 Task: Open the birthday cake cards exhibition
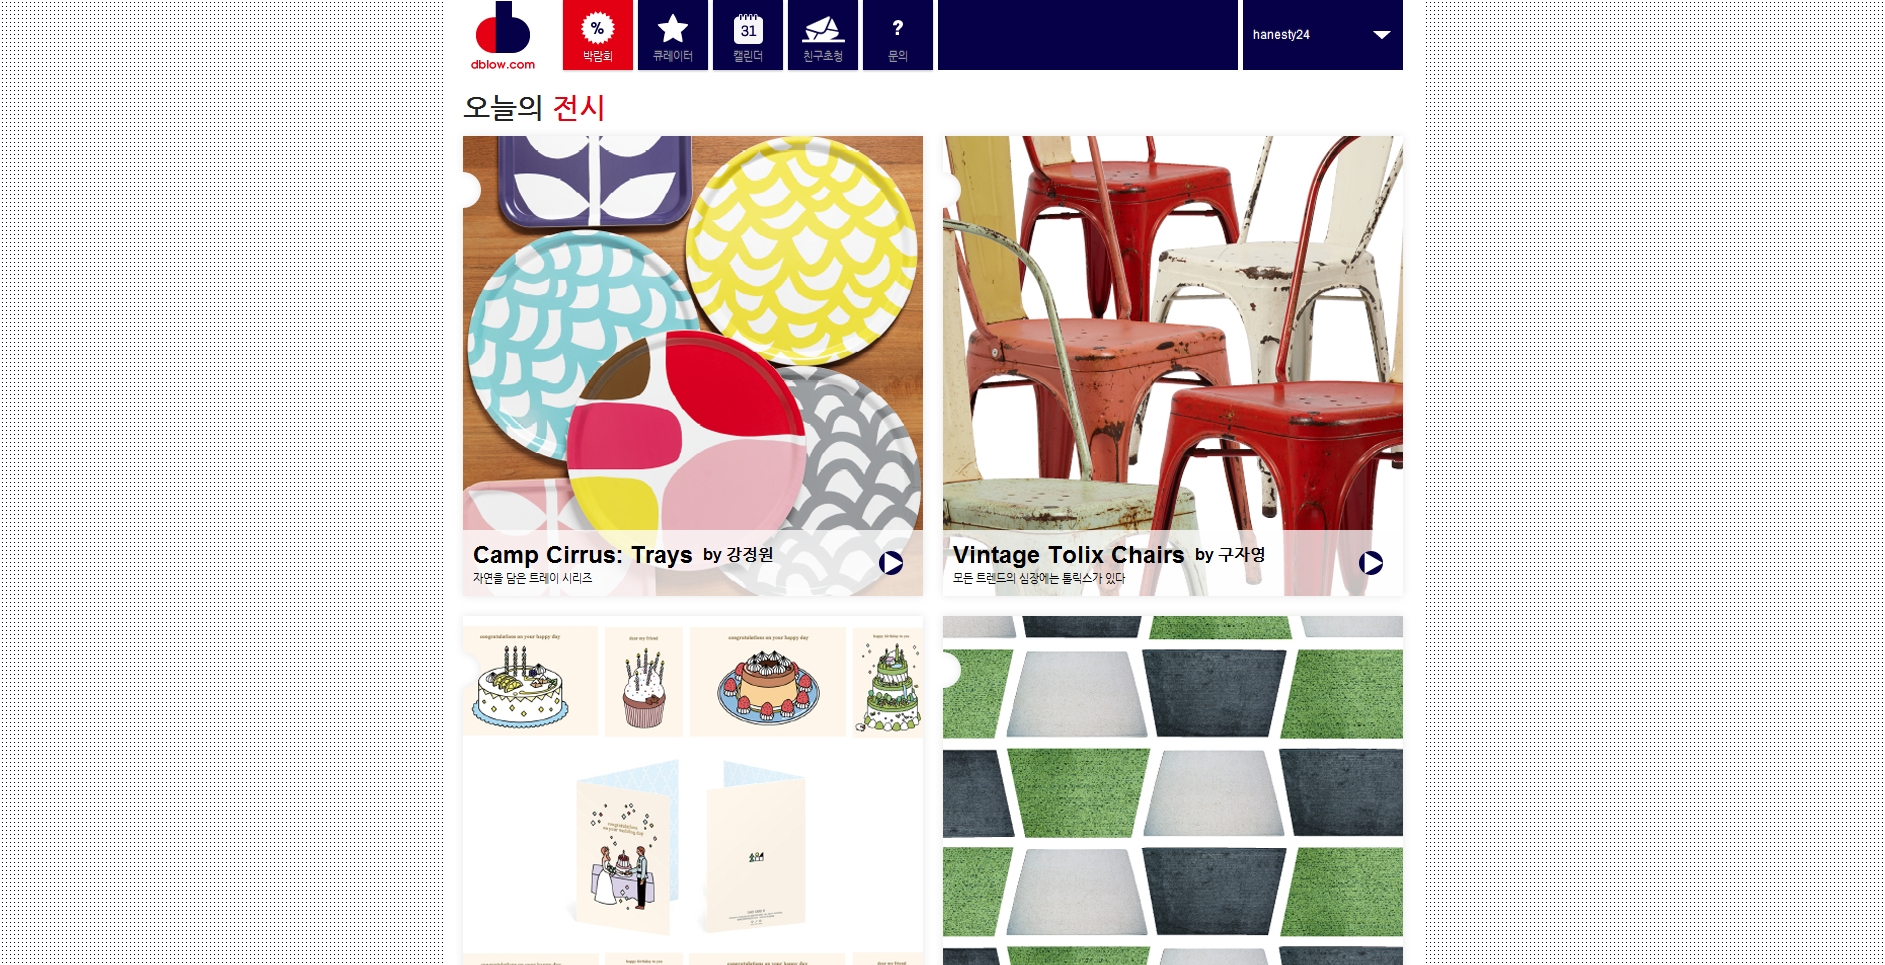coord(693,790)
